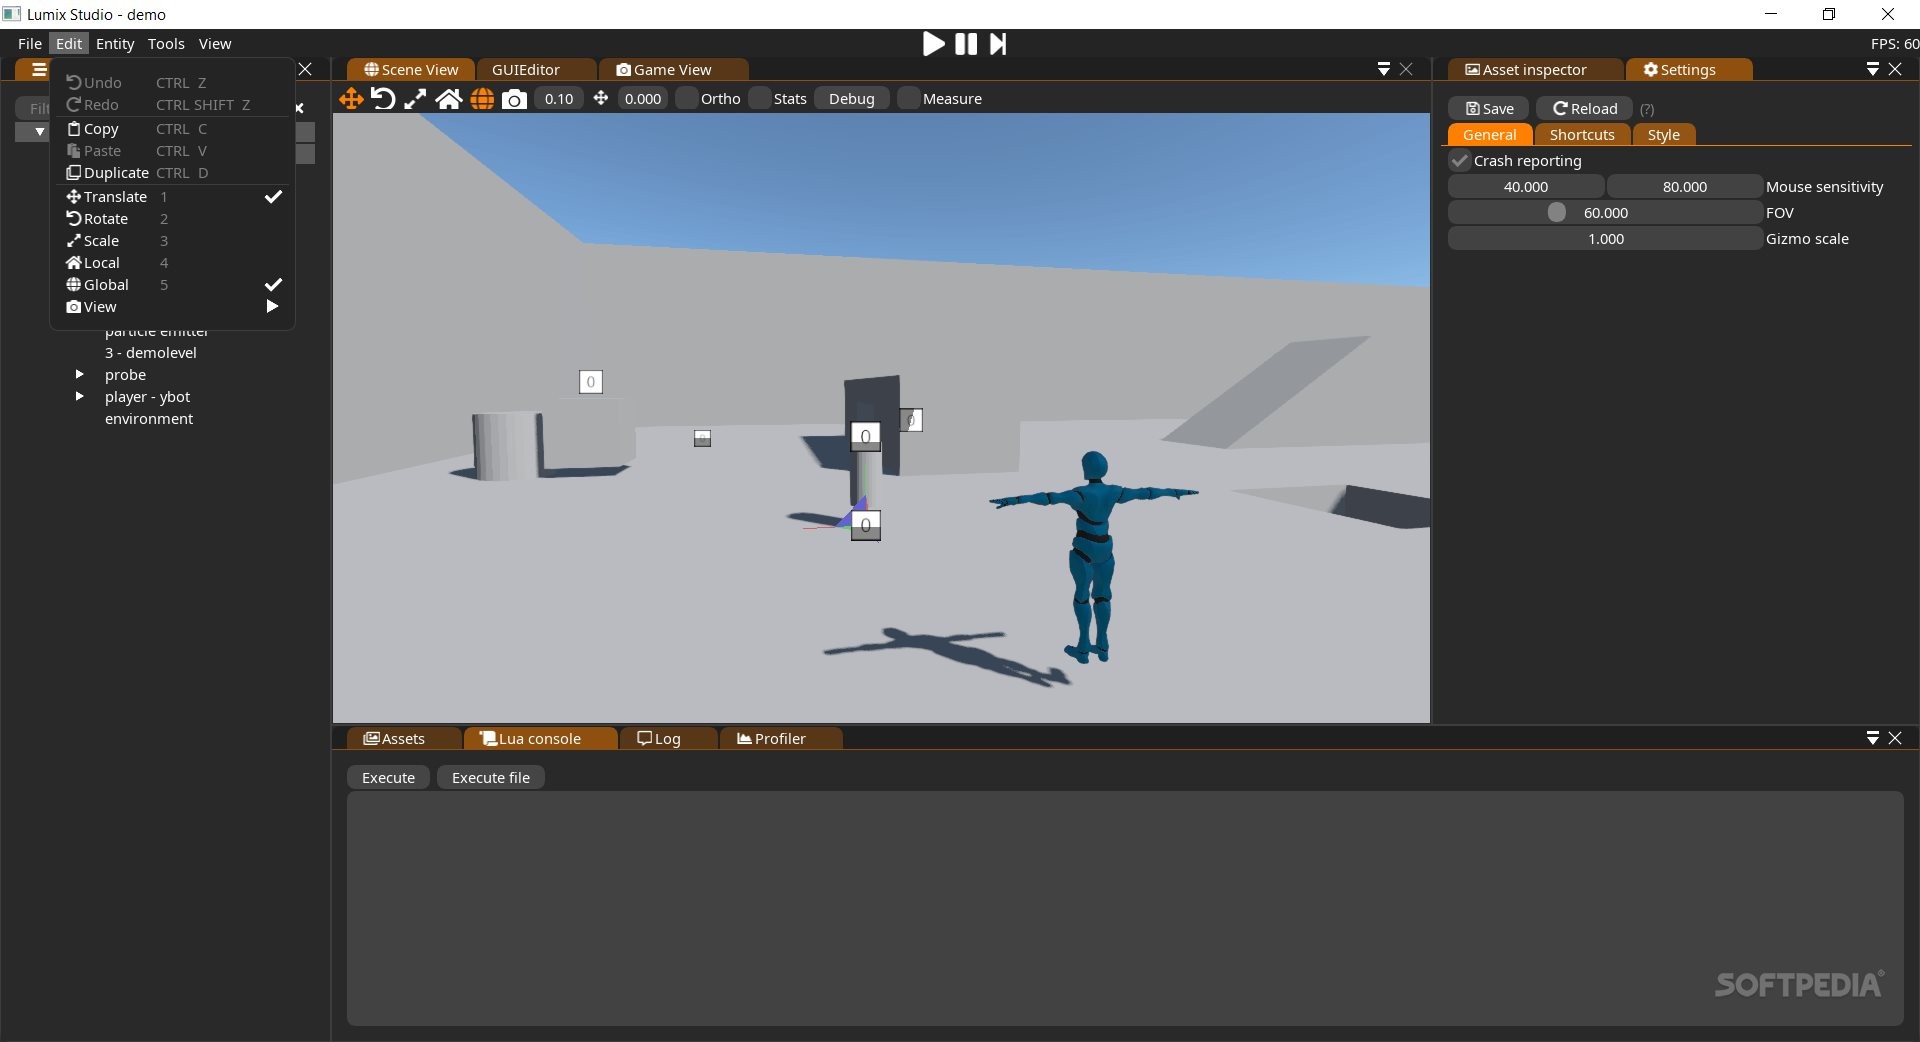Switch to local coordinates using house icon
Viewport: 1920px width, 1042px height.
pos(449,98)
